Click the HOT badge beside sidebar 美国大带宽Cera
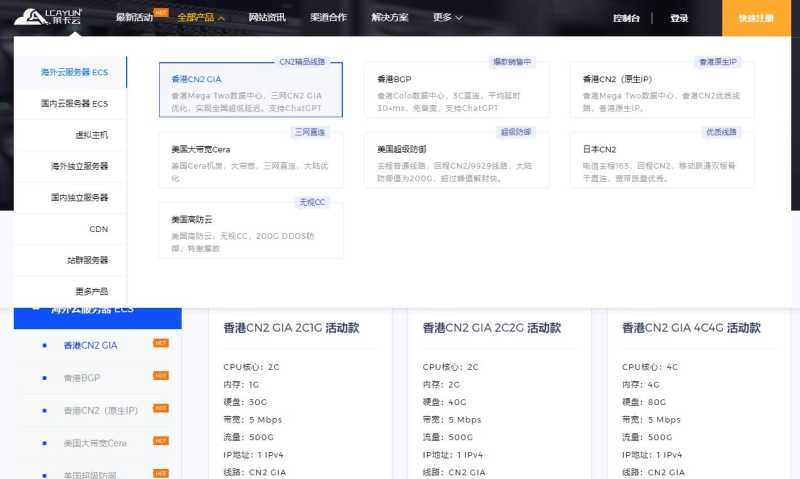The image size is (800, 479). (161, 441)
